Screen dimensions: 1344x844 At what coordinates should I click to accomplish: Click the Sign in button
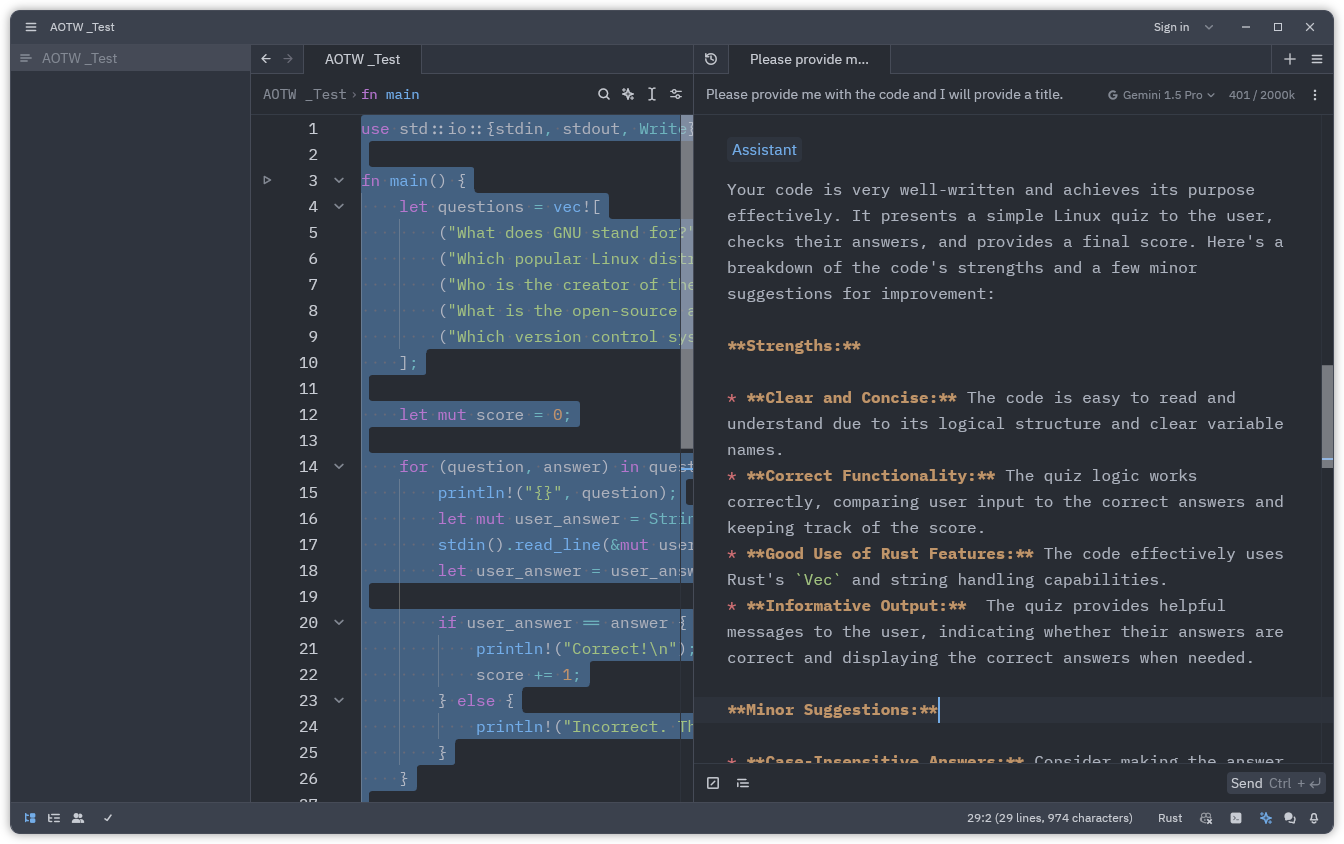[1171, 27]
